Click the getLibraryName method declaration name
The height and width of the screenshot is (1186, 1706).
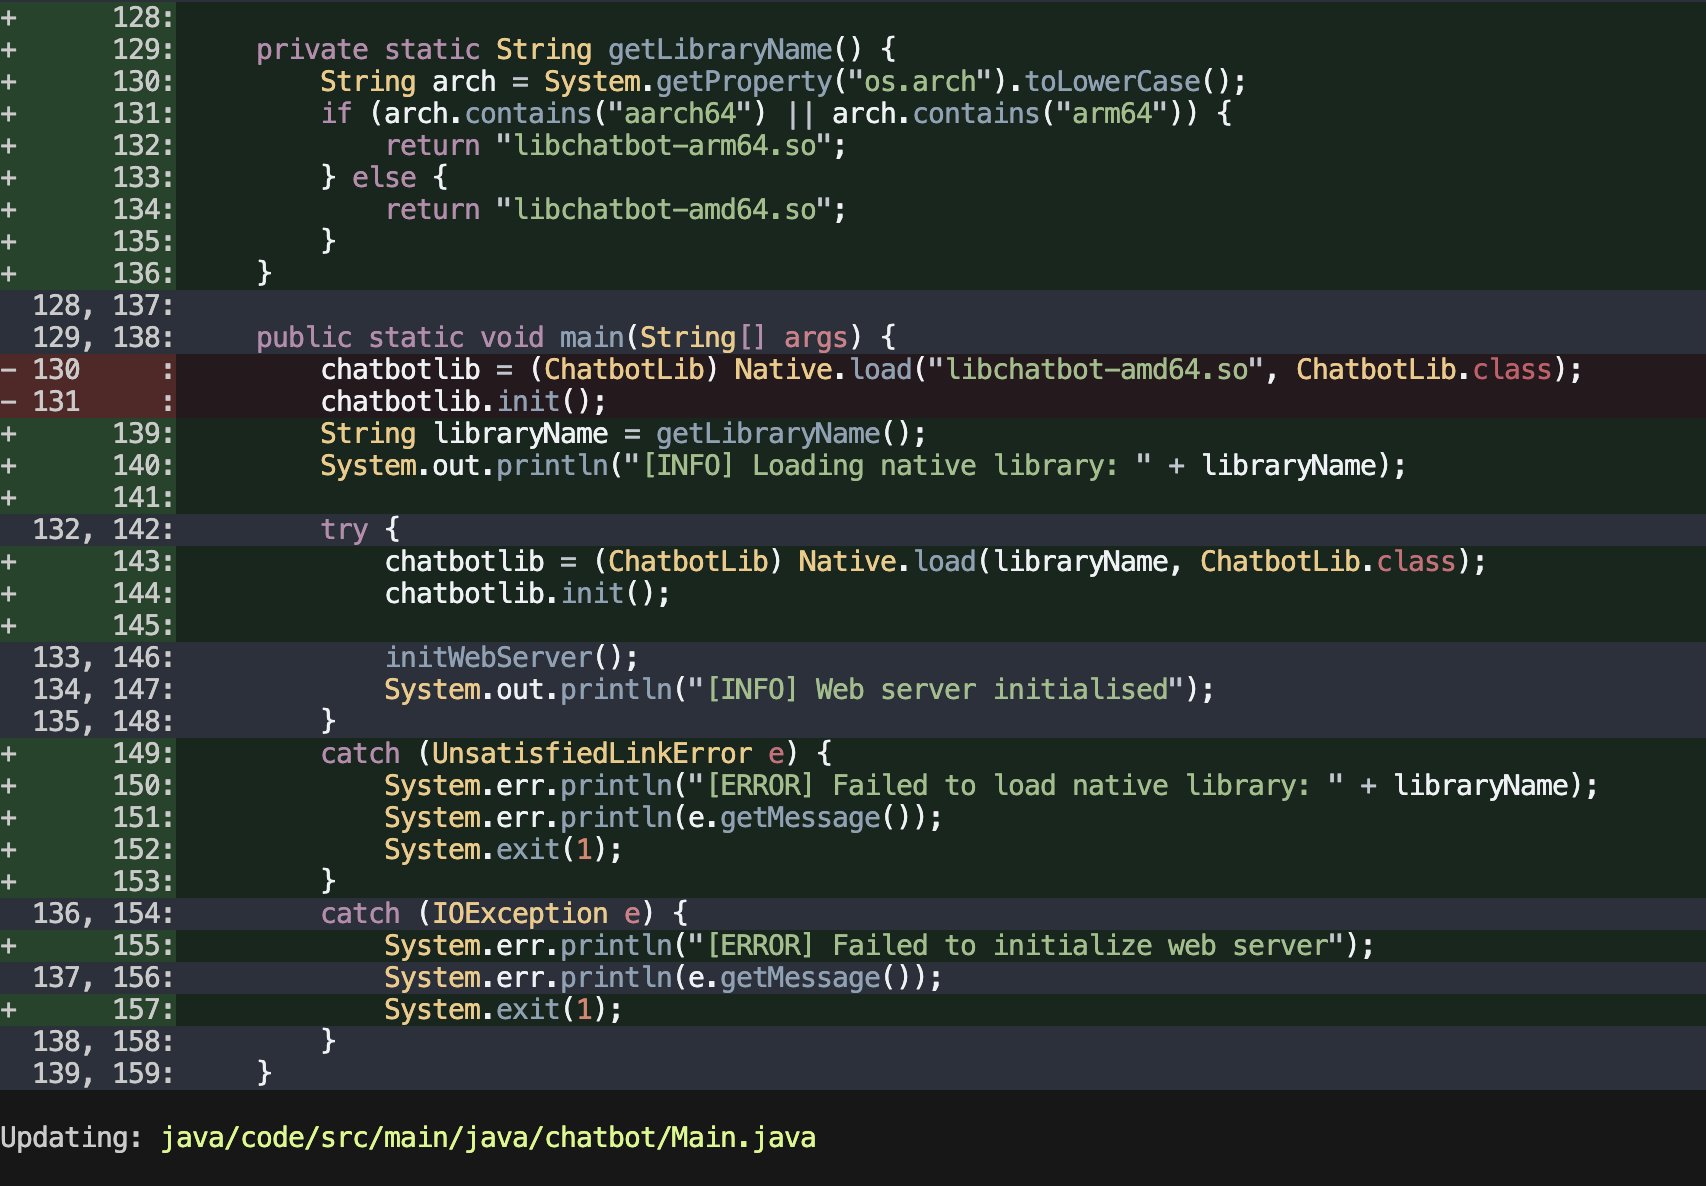[719, 50]
